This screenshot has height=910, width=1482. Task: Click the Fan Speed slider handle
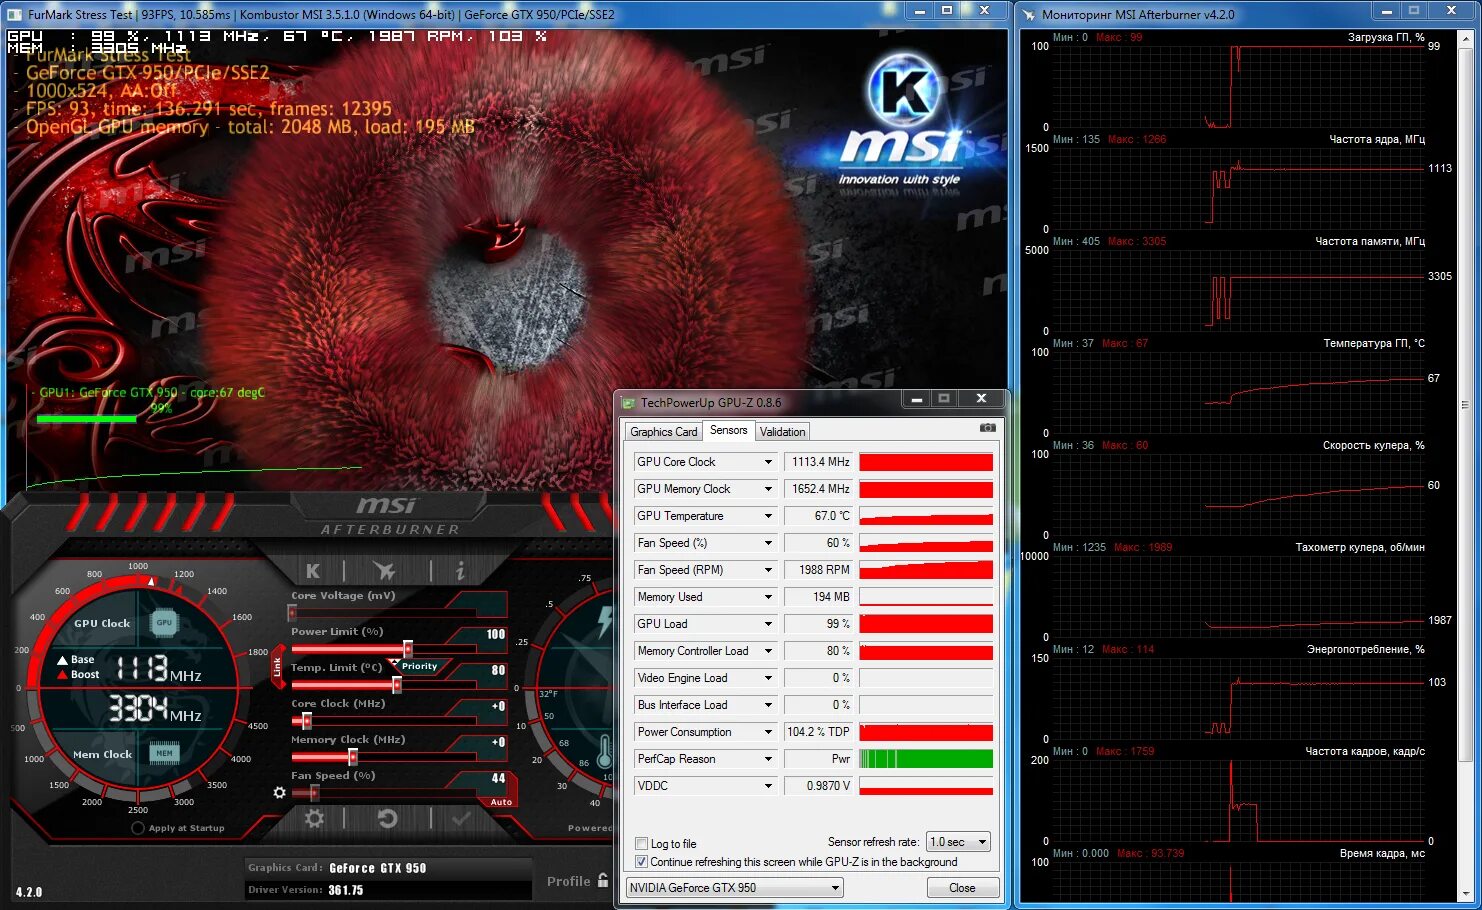pos(314,792)
